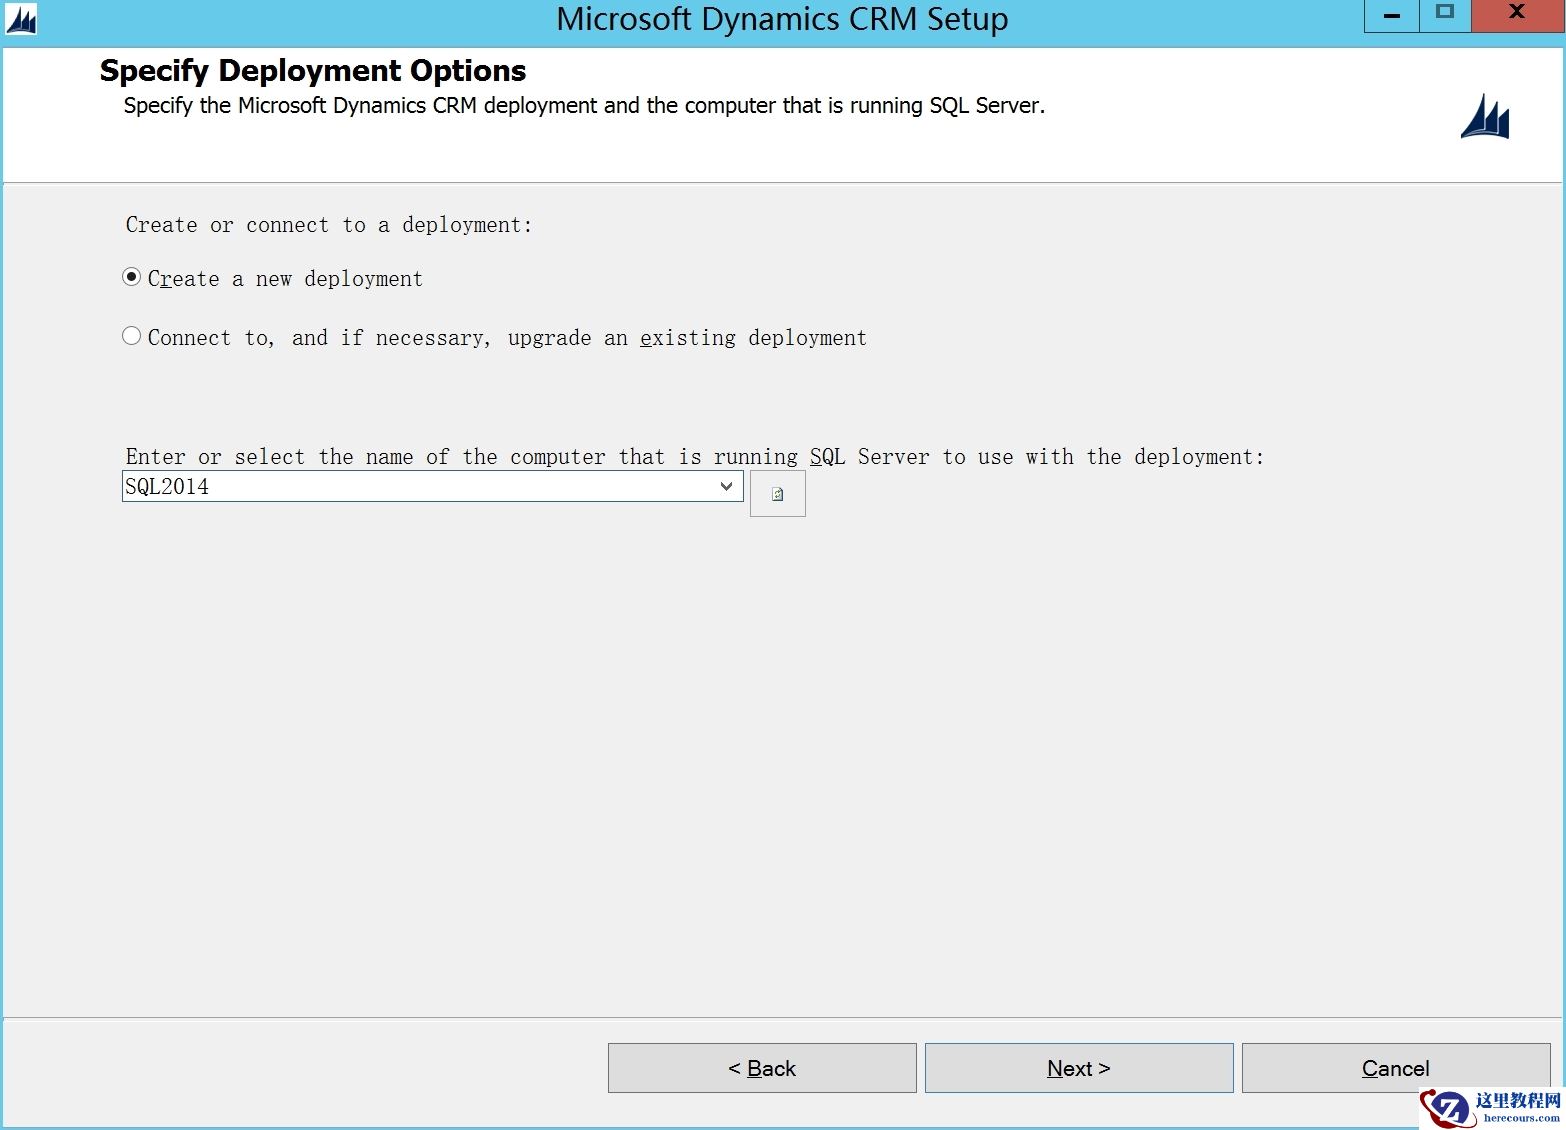Screen dimensions: 1566x1130
Task: Expand the computer name combo box arrow
Action: pyautogui.click(x=726, y=486)
